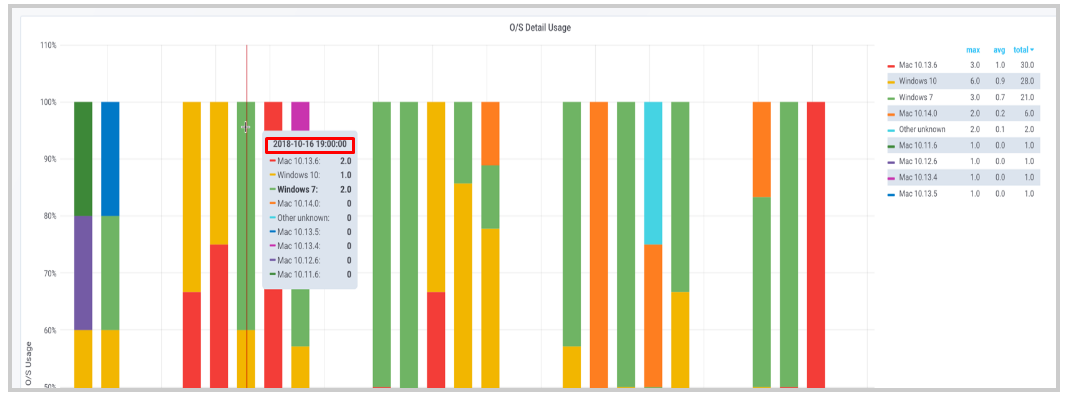
Task: Click the cyan Other unknown bar segment
Action: tap(653, 172)
